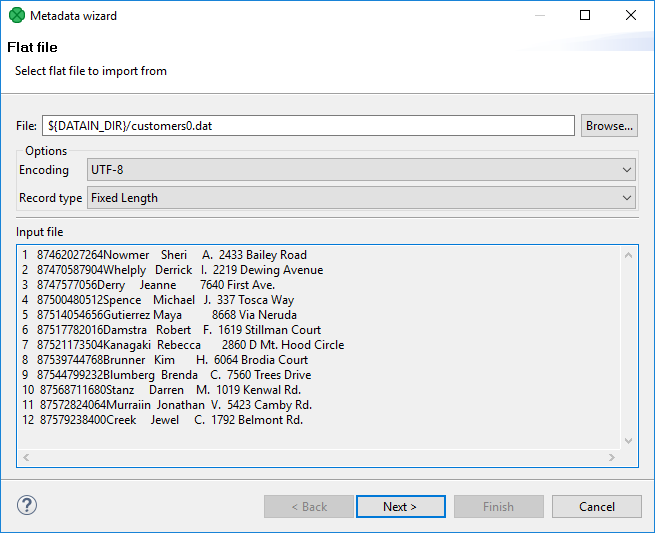
Task: Click the File path text field
Action: coord(308,126)
